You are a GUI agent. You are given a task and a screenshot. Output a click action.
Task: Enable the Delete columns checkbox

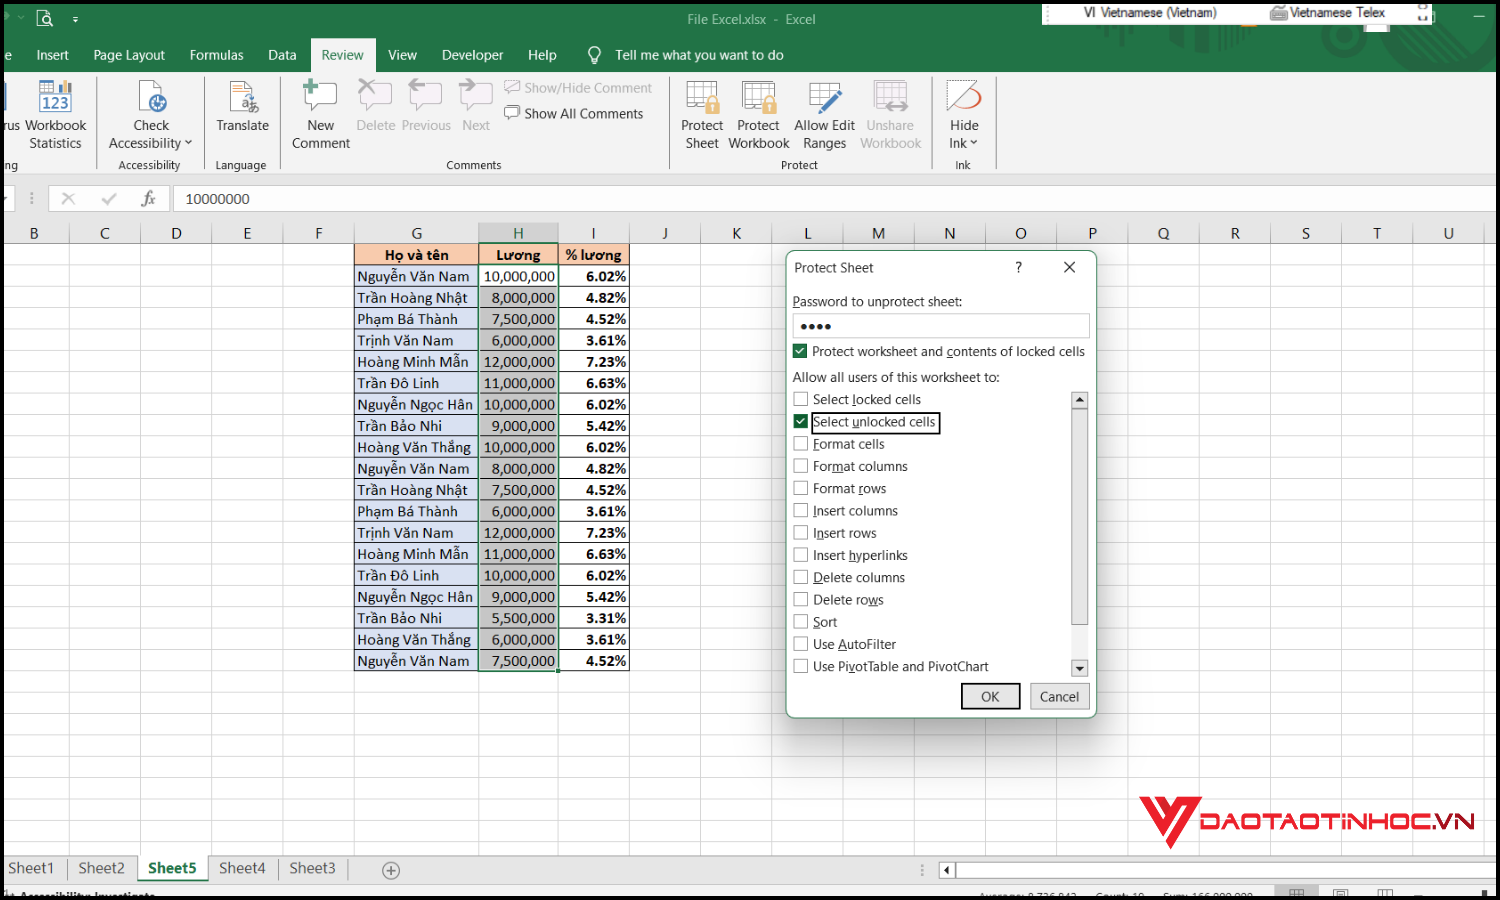(x=801, y=577)
